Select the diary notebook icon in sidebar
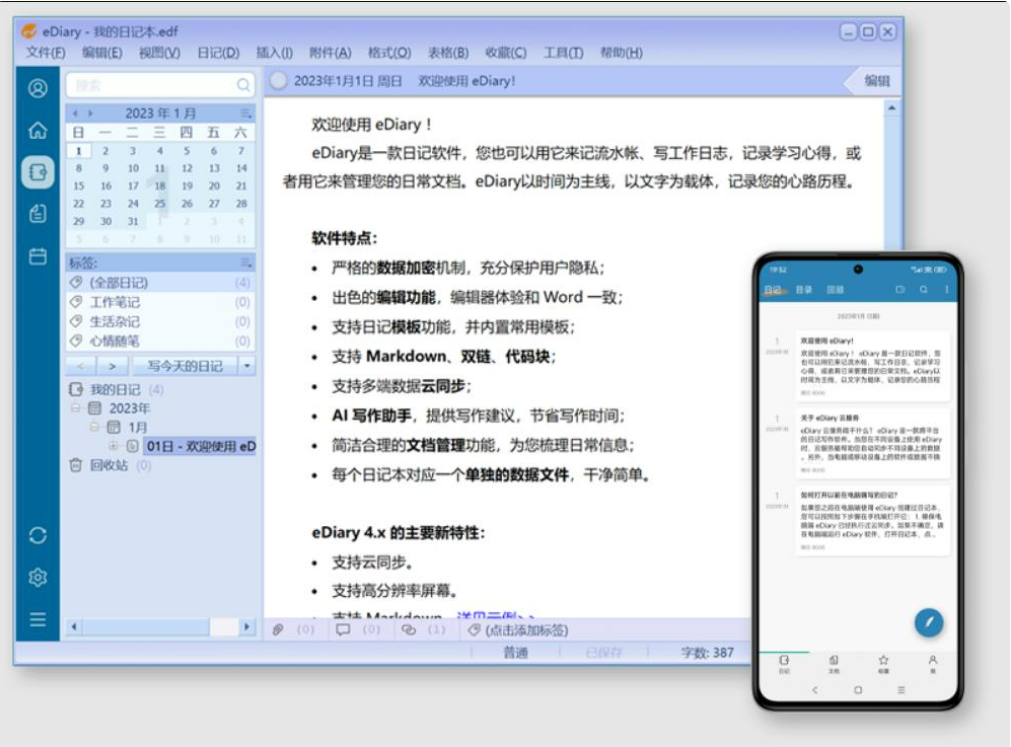The width and height of the screenshot is (1011, 747). point(37,172)
